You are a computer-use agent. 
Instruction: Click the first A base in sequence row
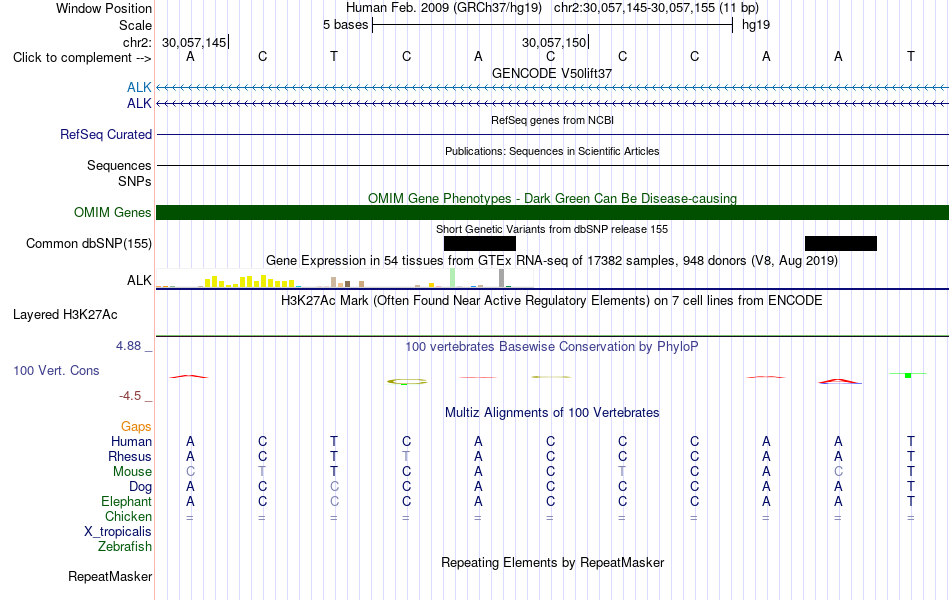(190, 56)
